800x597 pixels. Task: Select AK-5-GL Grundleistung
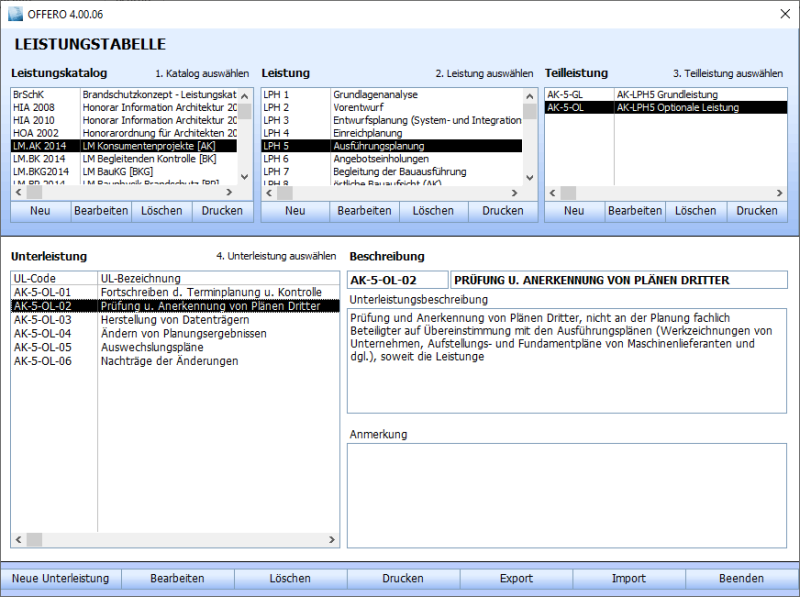click(x=666, y=94)
